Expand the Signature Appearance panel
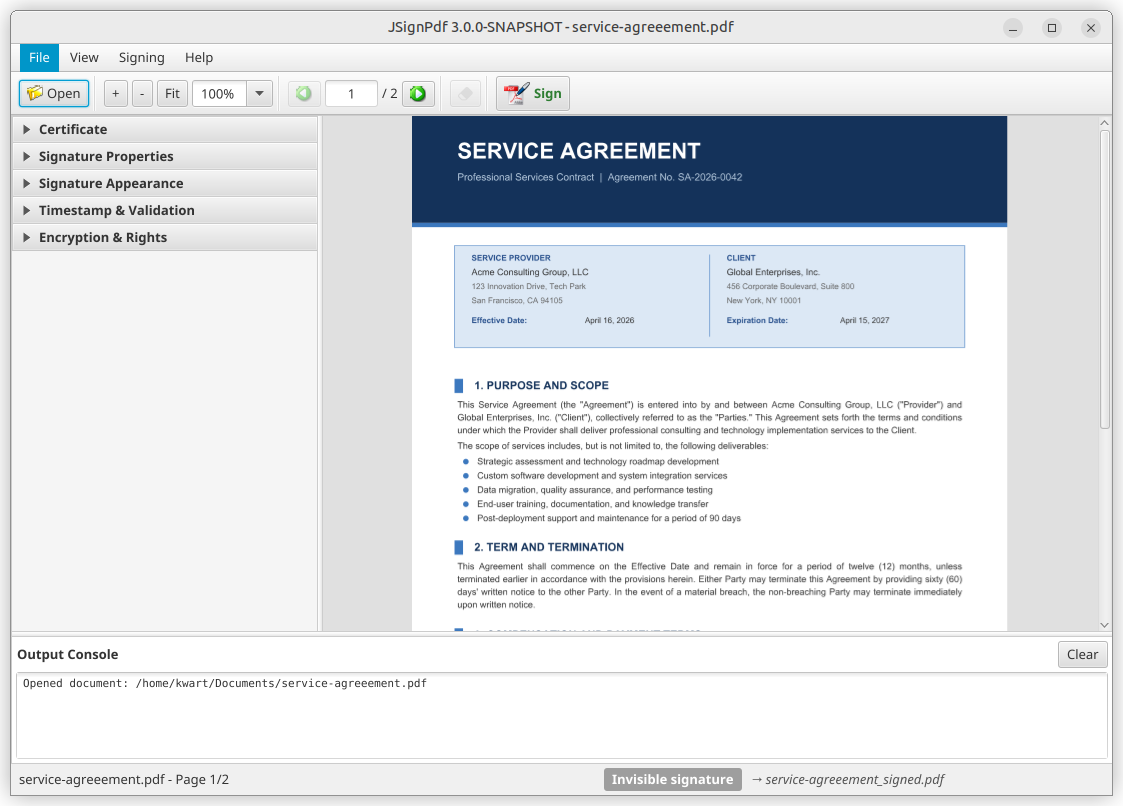This screenshot has height=806, width=1123. coord(110,183)
